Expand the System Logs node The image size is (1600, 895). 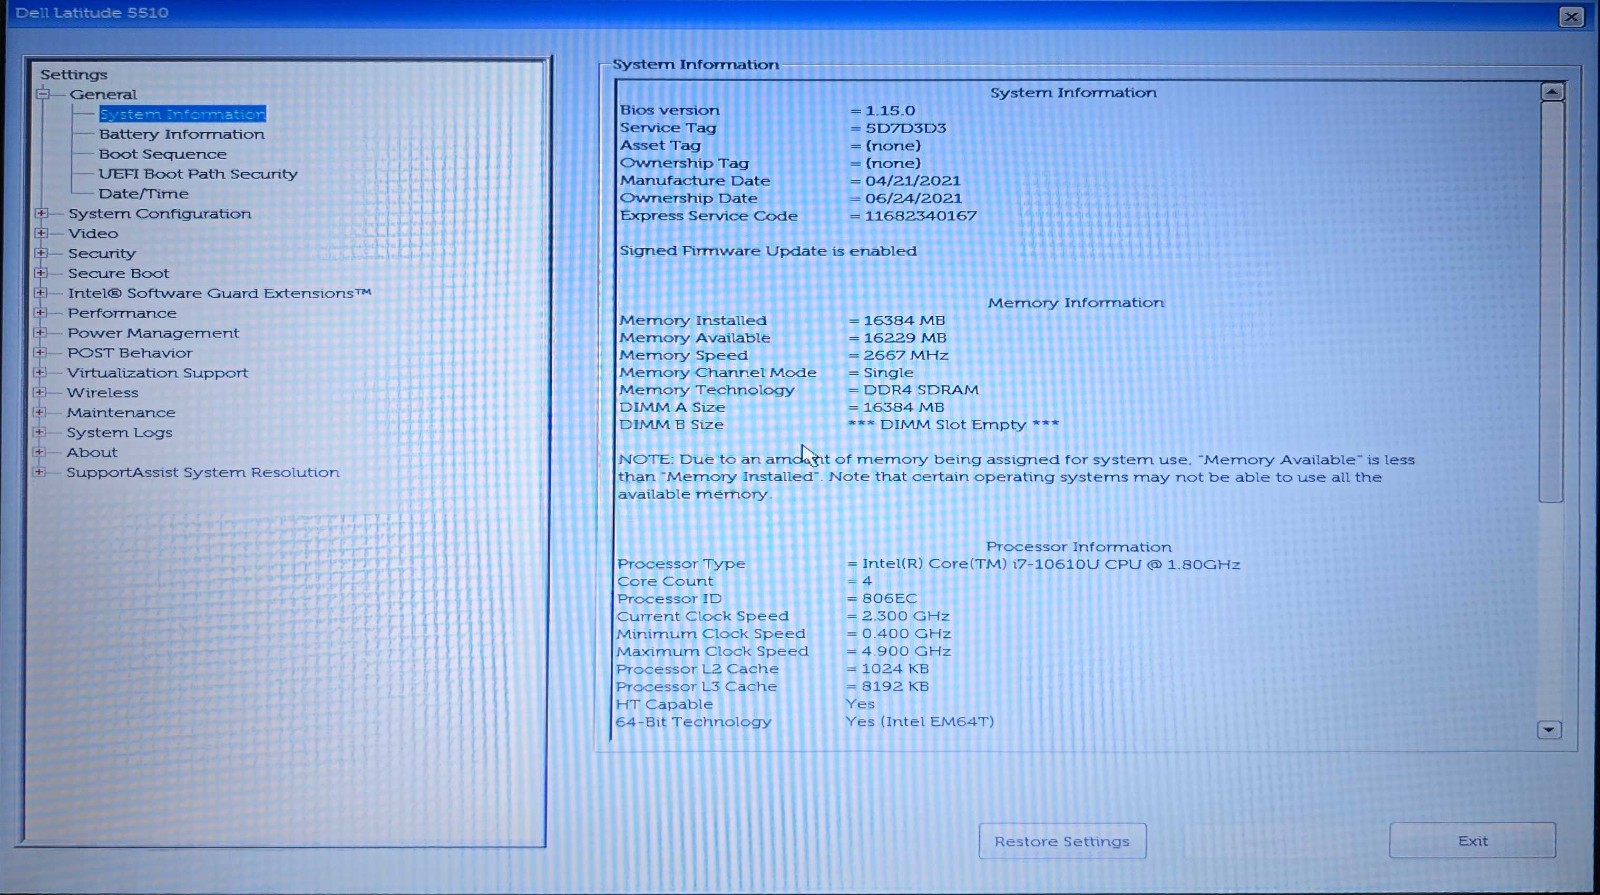pos(40,432)
